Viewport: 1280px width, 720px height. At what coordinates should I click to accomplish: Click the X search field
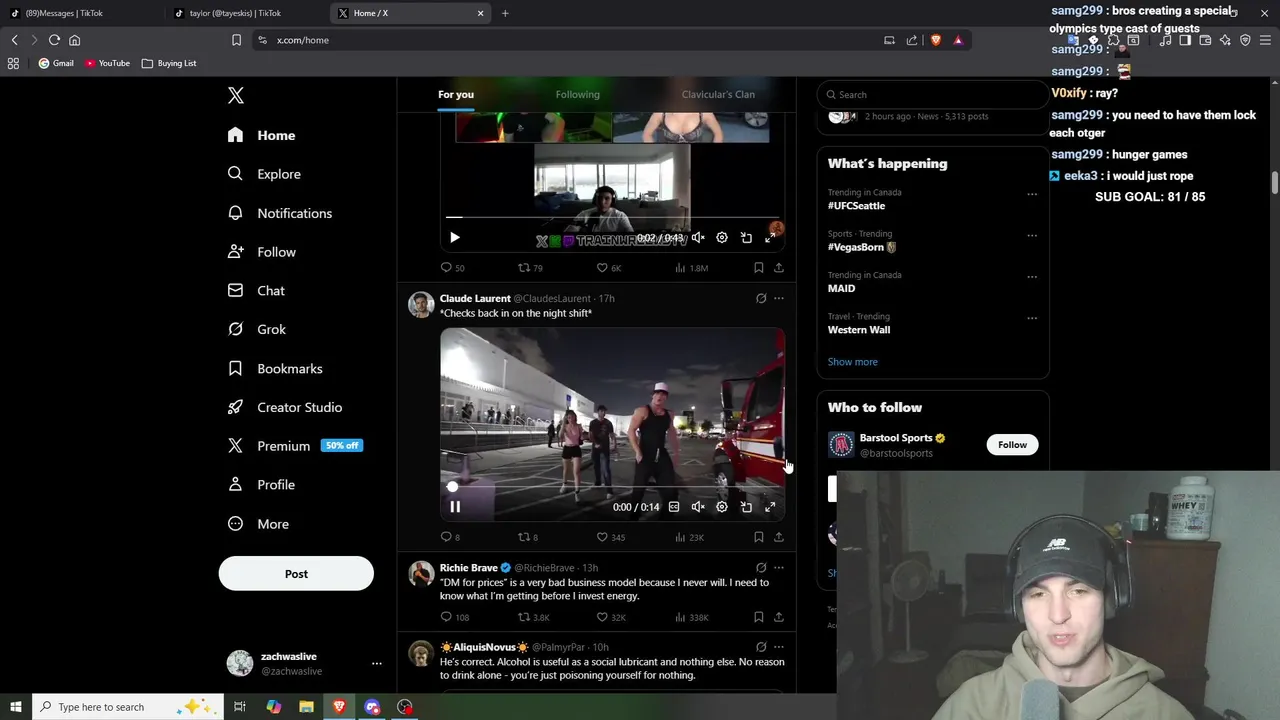tap(932, 94)
